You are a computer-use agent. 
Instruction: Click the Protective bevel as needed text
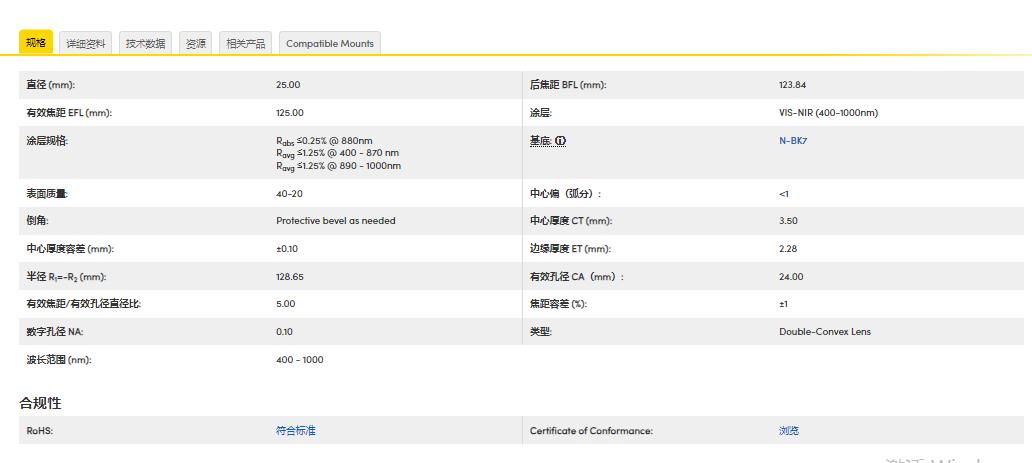click(x=335, y=221)
